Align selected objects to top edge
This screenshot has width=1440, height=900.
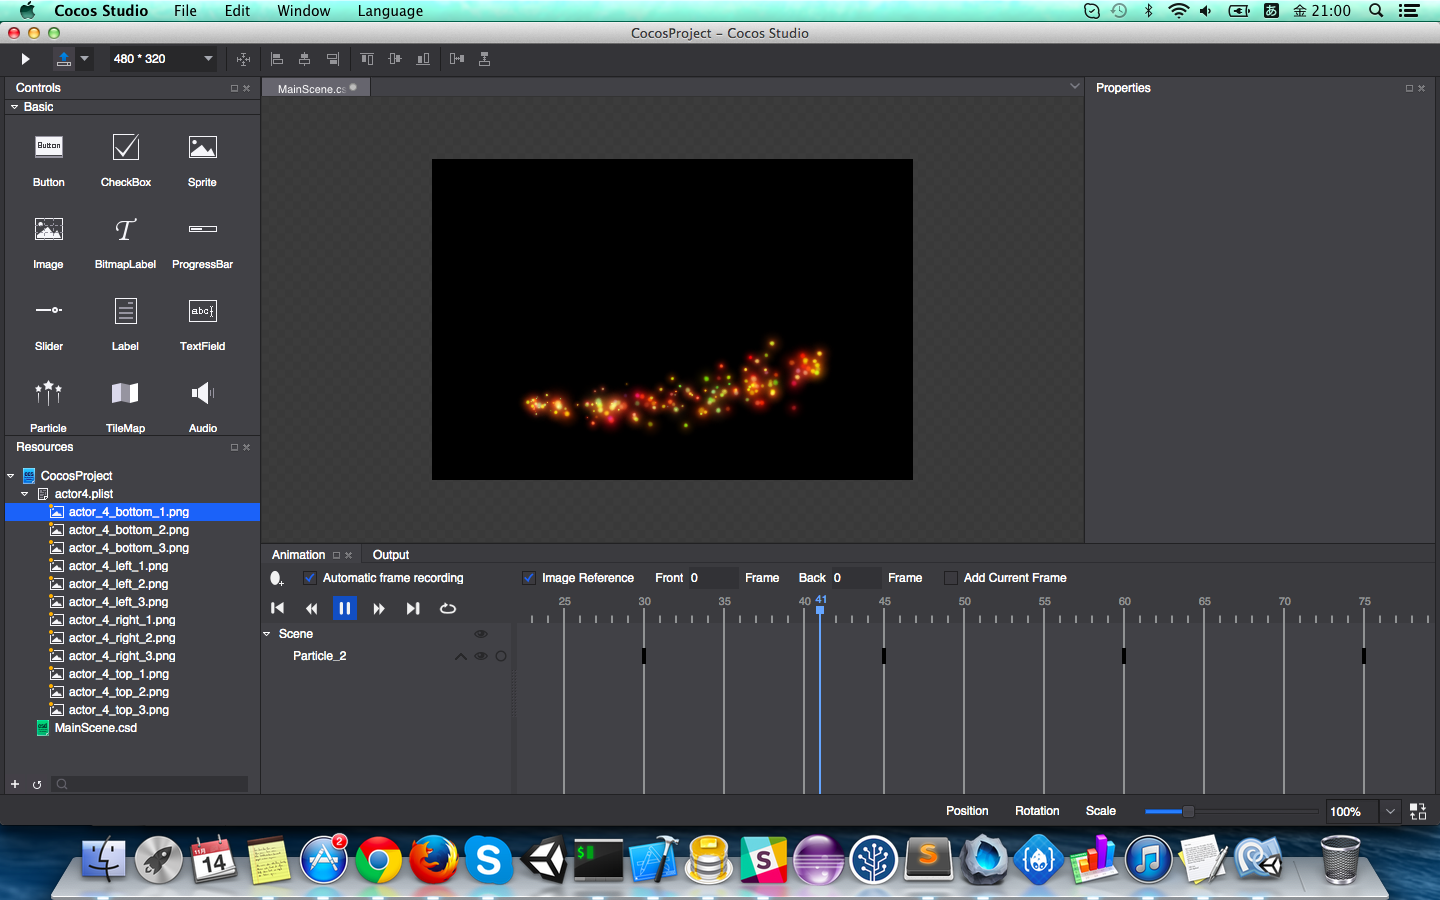click(367, 59)
